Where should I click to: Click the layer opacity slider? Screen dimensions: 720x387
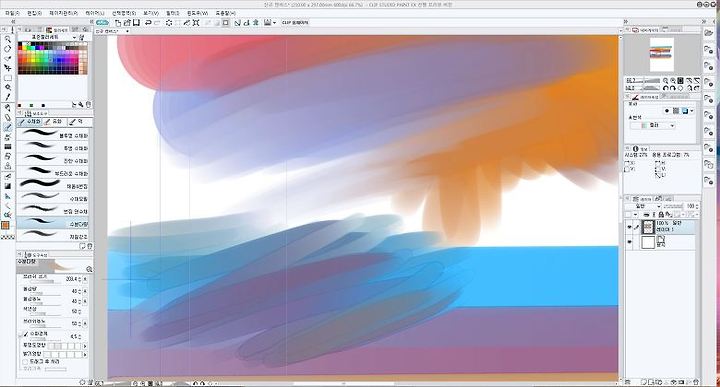(x=673, y=207)
